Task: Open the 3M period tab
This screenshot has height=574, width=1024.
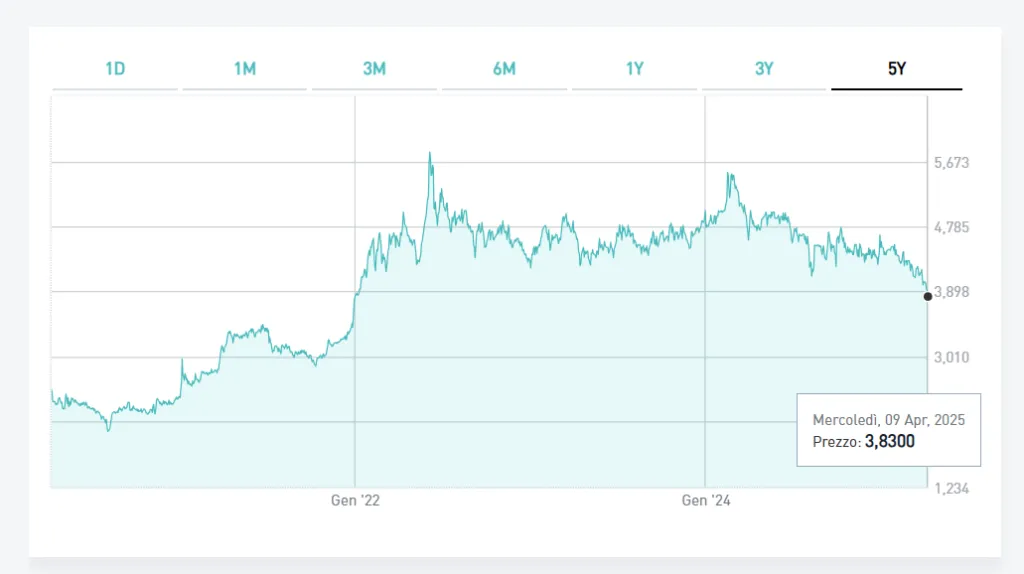Action: (x=374, y=69)
